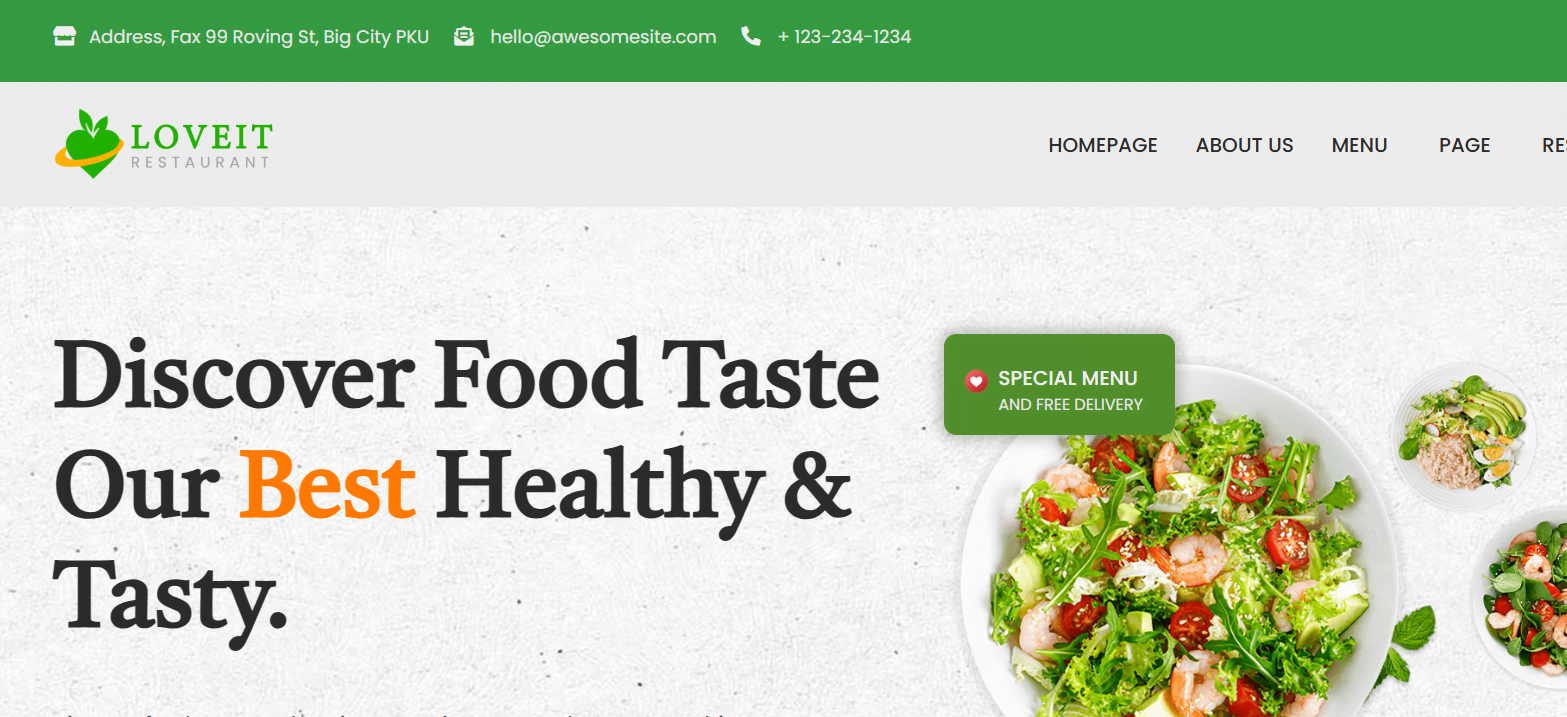Image resolution: width=1567 pixels, height=717 pixels.
Task: Click the green heart Loveit logo
Action: (88, 144)
